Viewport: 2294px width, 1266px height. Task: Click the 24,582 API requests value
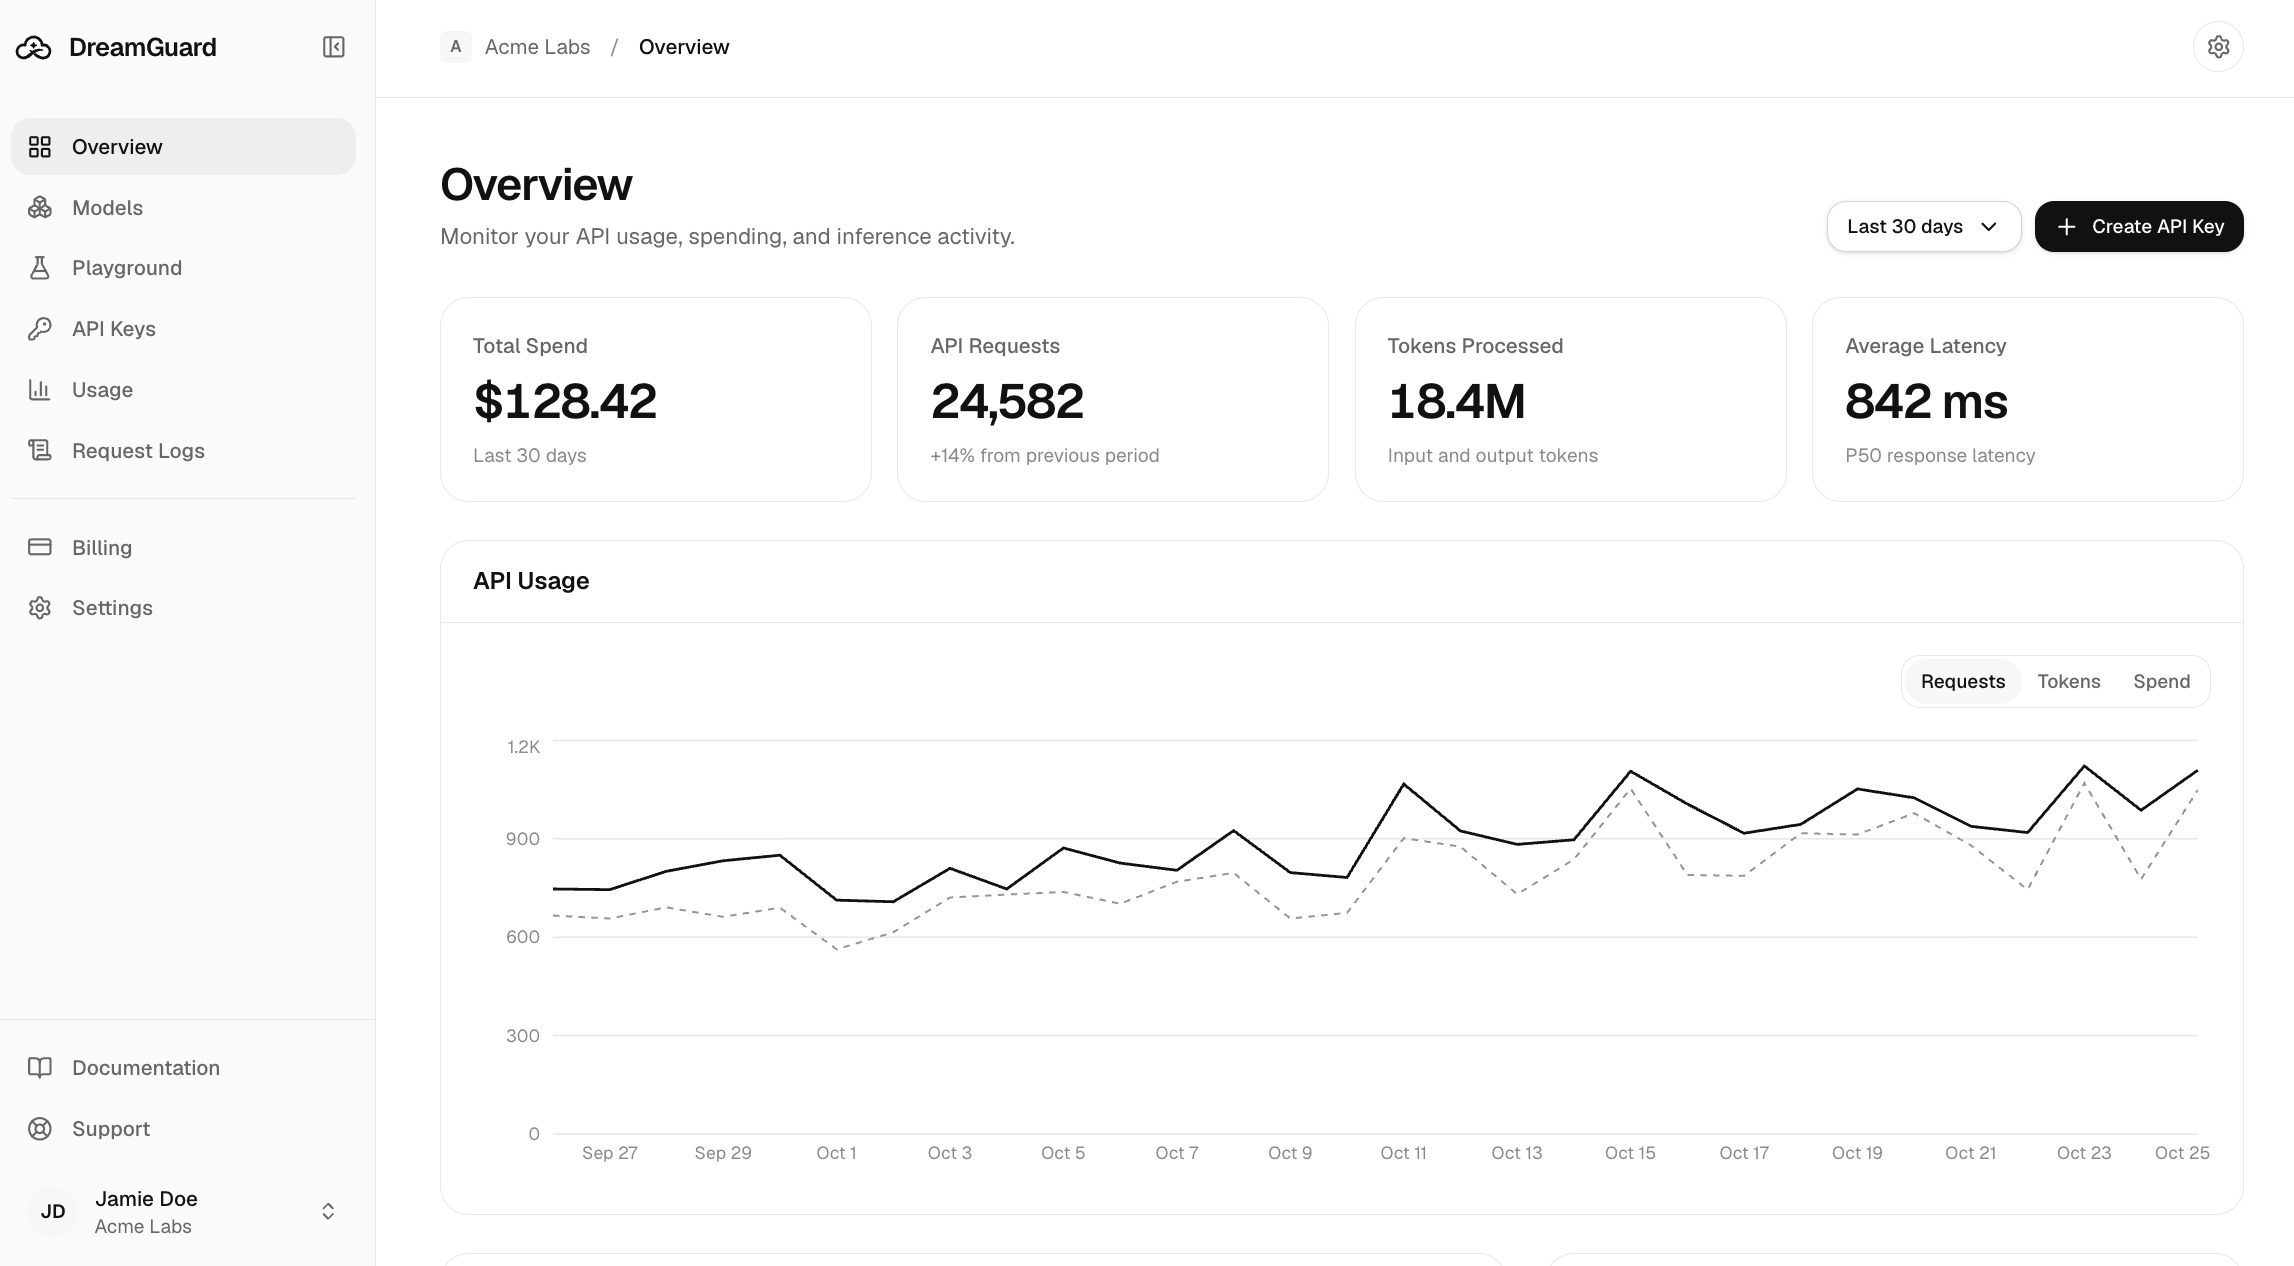coord(1007,401)
